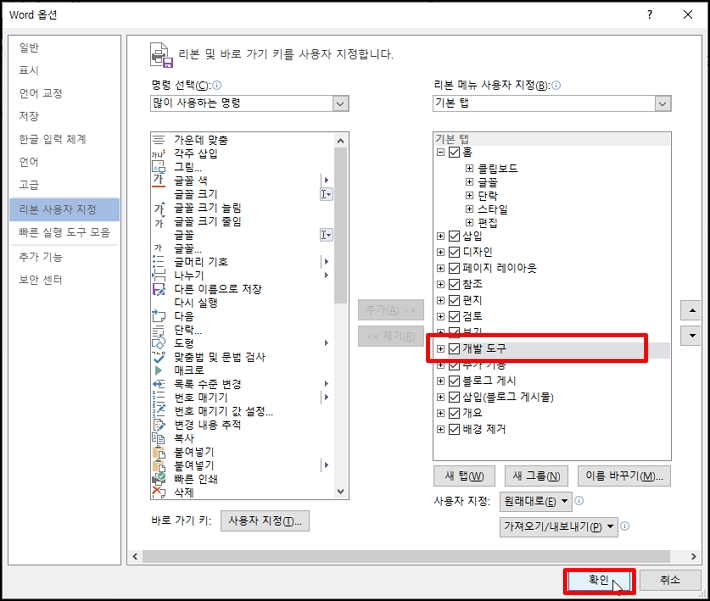Toggle the 페이지 레이아웃 checkbox
The height and width of the screenshot is (601, 710).
pos(454,268)
